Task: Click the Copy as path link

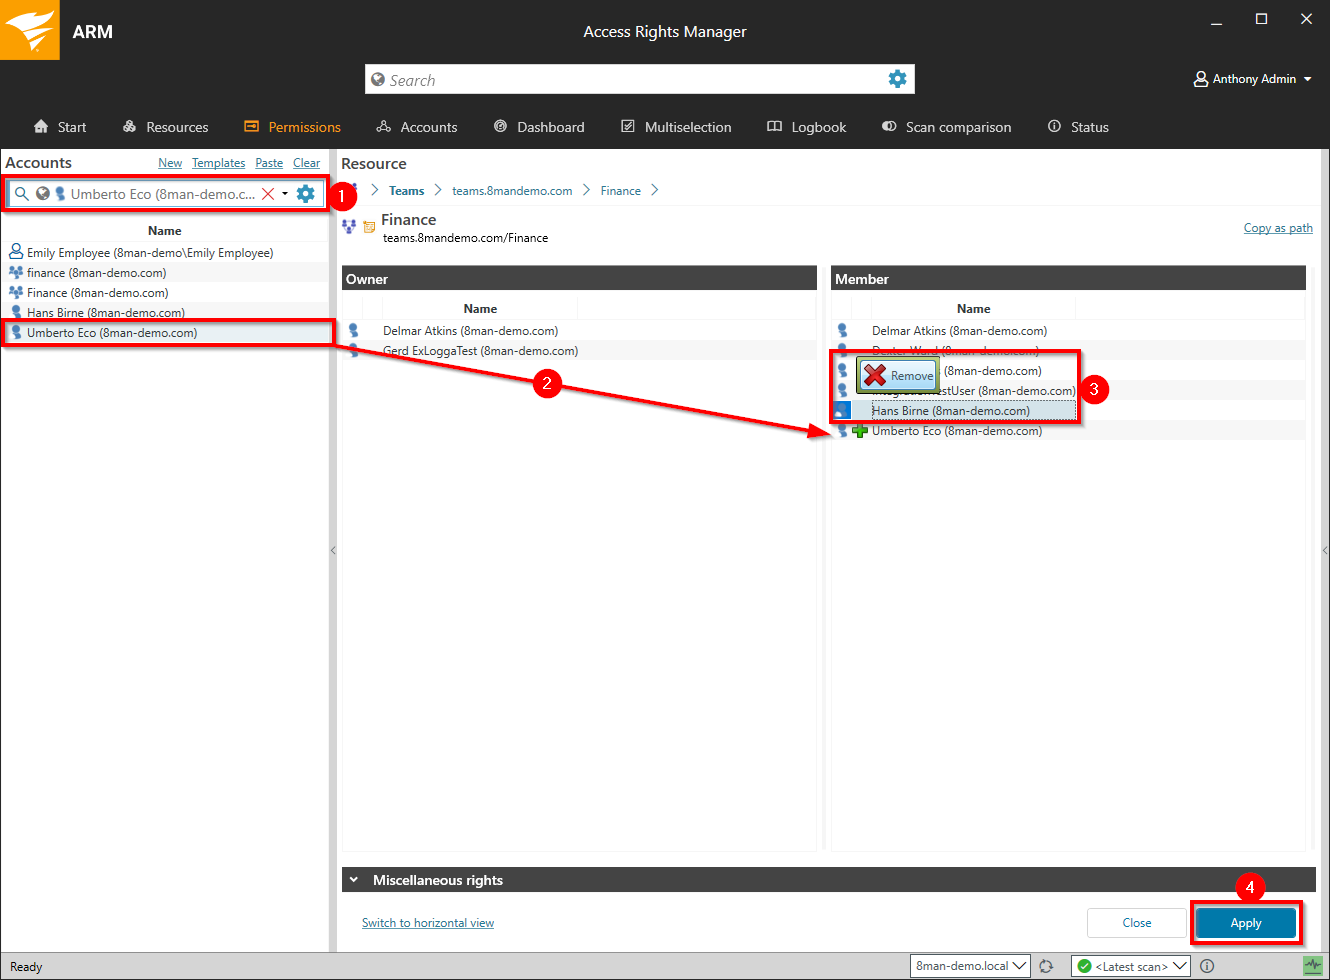Action: [1277, 228]
